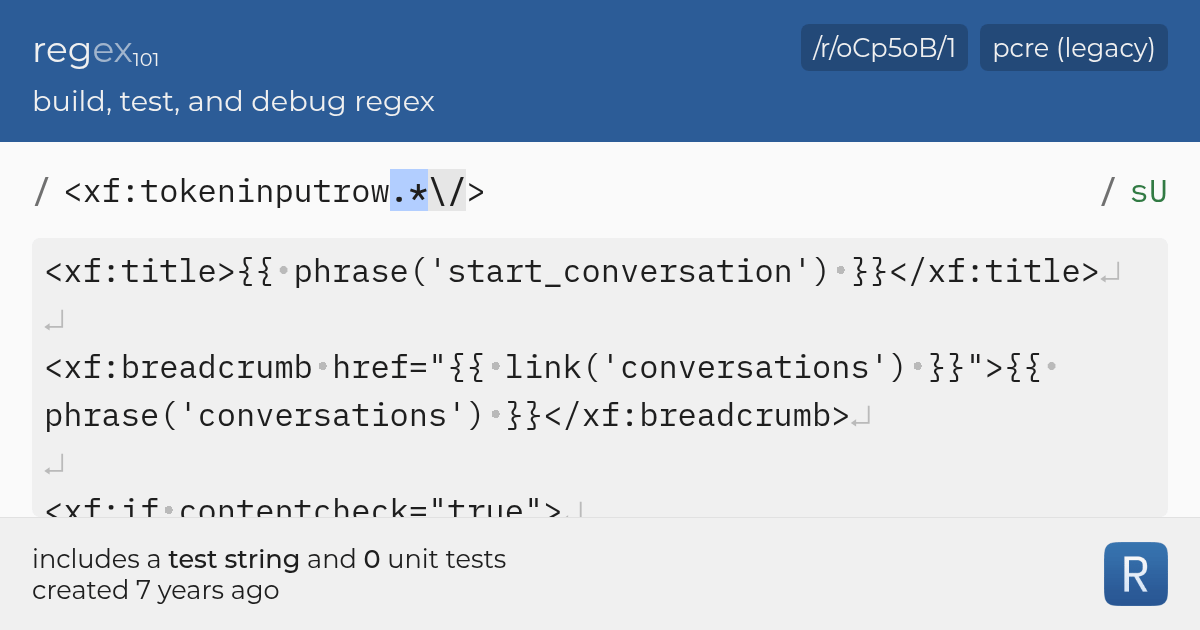This screenshot has height=630, width=1200.
Task: Toggle the s dotall regex flag
Action: coord(1137,191)
